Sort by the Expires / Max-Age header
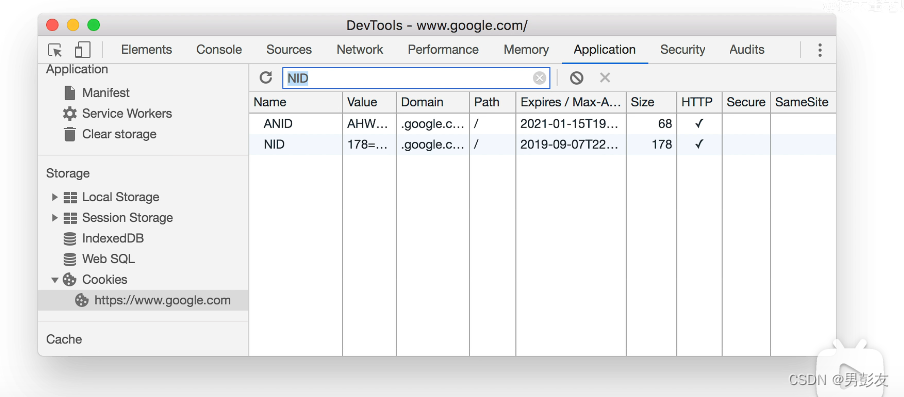 pyautogui.click(x=571, y=102)
